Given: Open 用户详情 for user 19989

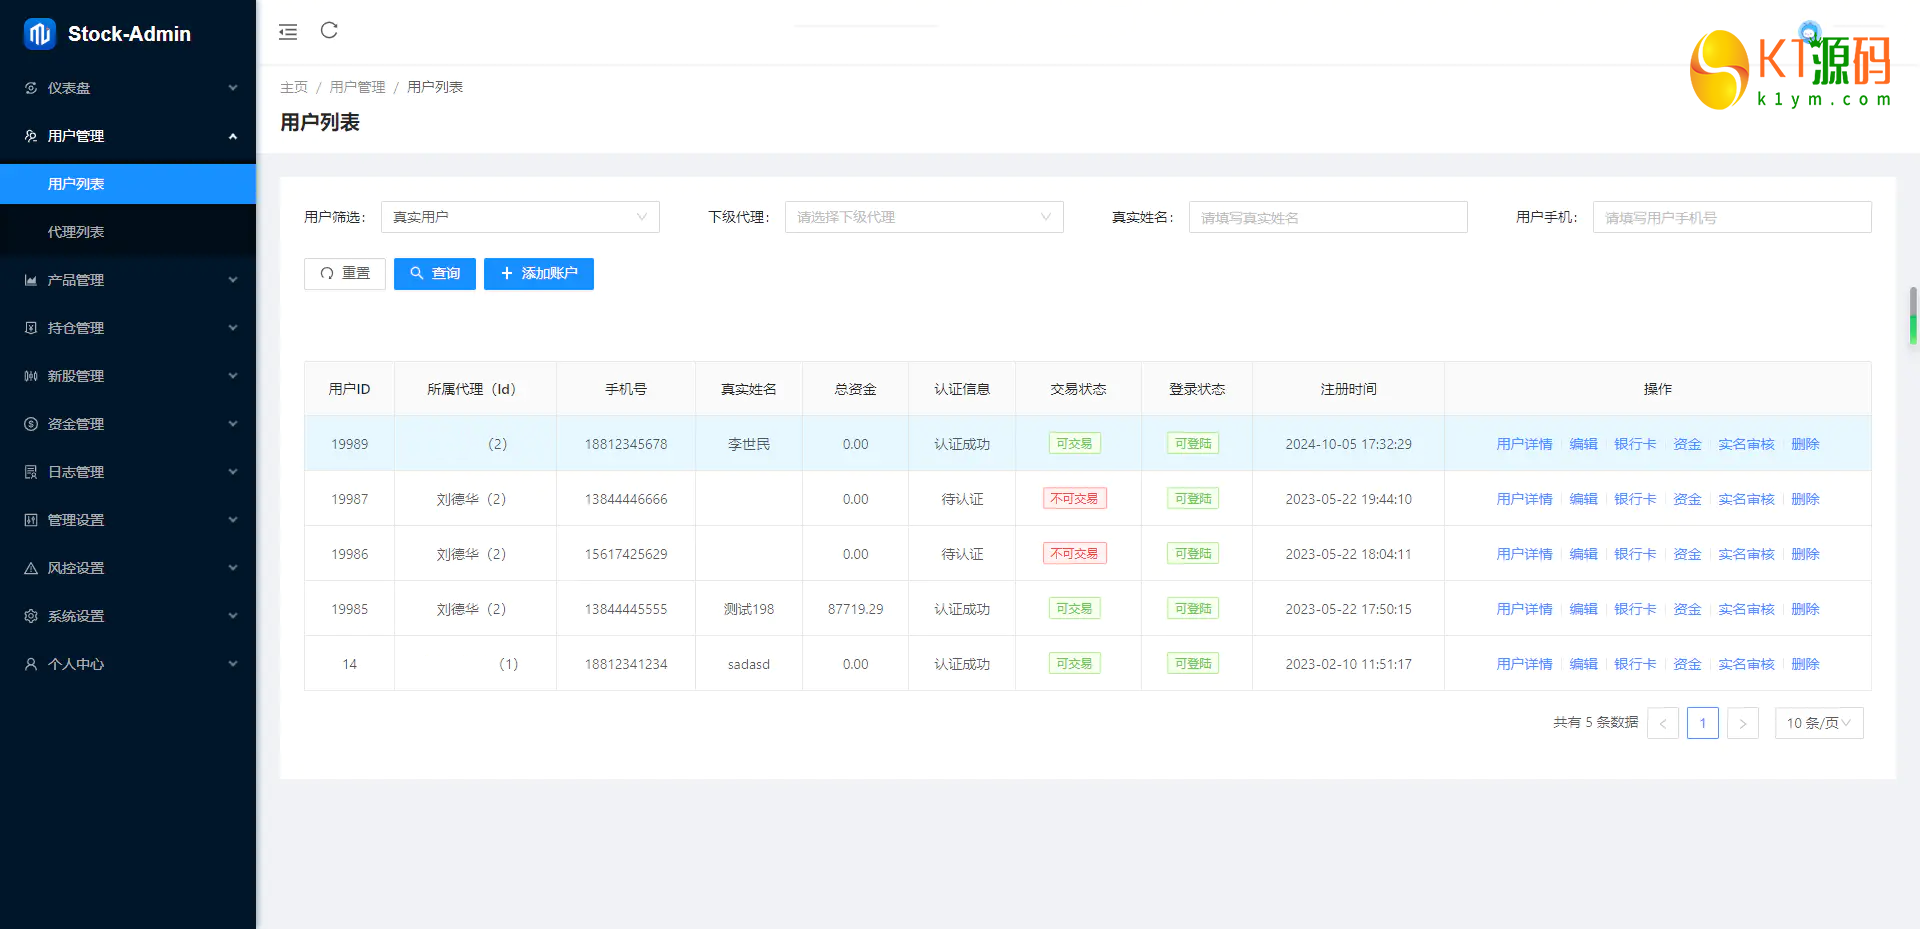Looking at the screenshot, I should point(1524,444).
